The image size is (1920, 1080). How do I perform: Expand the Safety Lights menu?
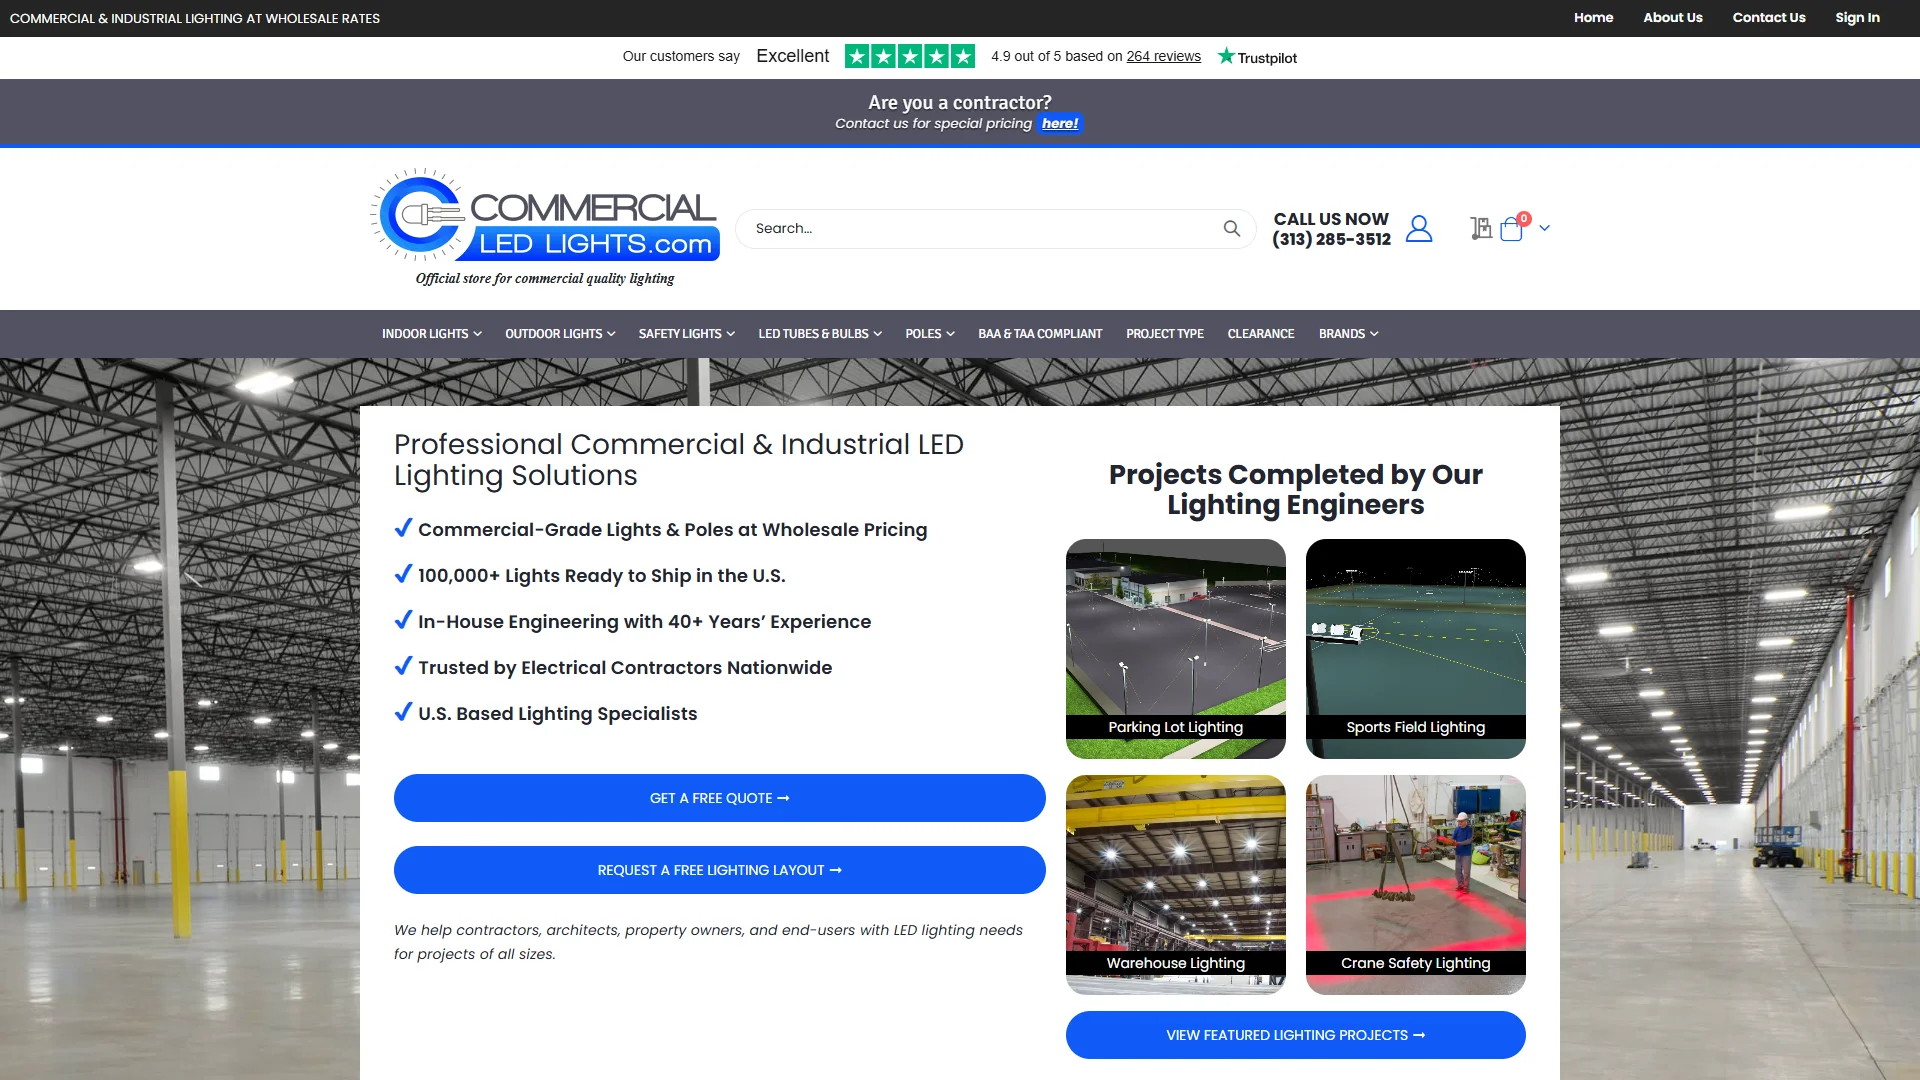[x=686, y=334]
